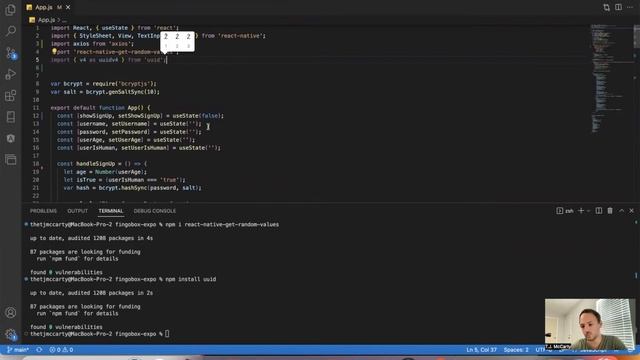
Task: Click the Open Changes icon in editor title bar
Action: tap(607, 7)
